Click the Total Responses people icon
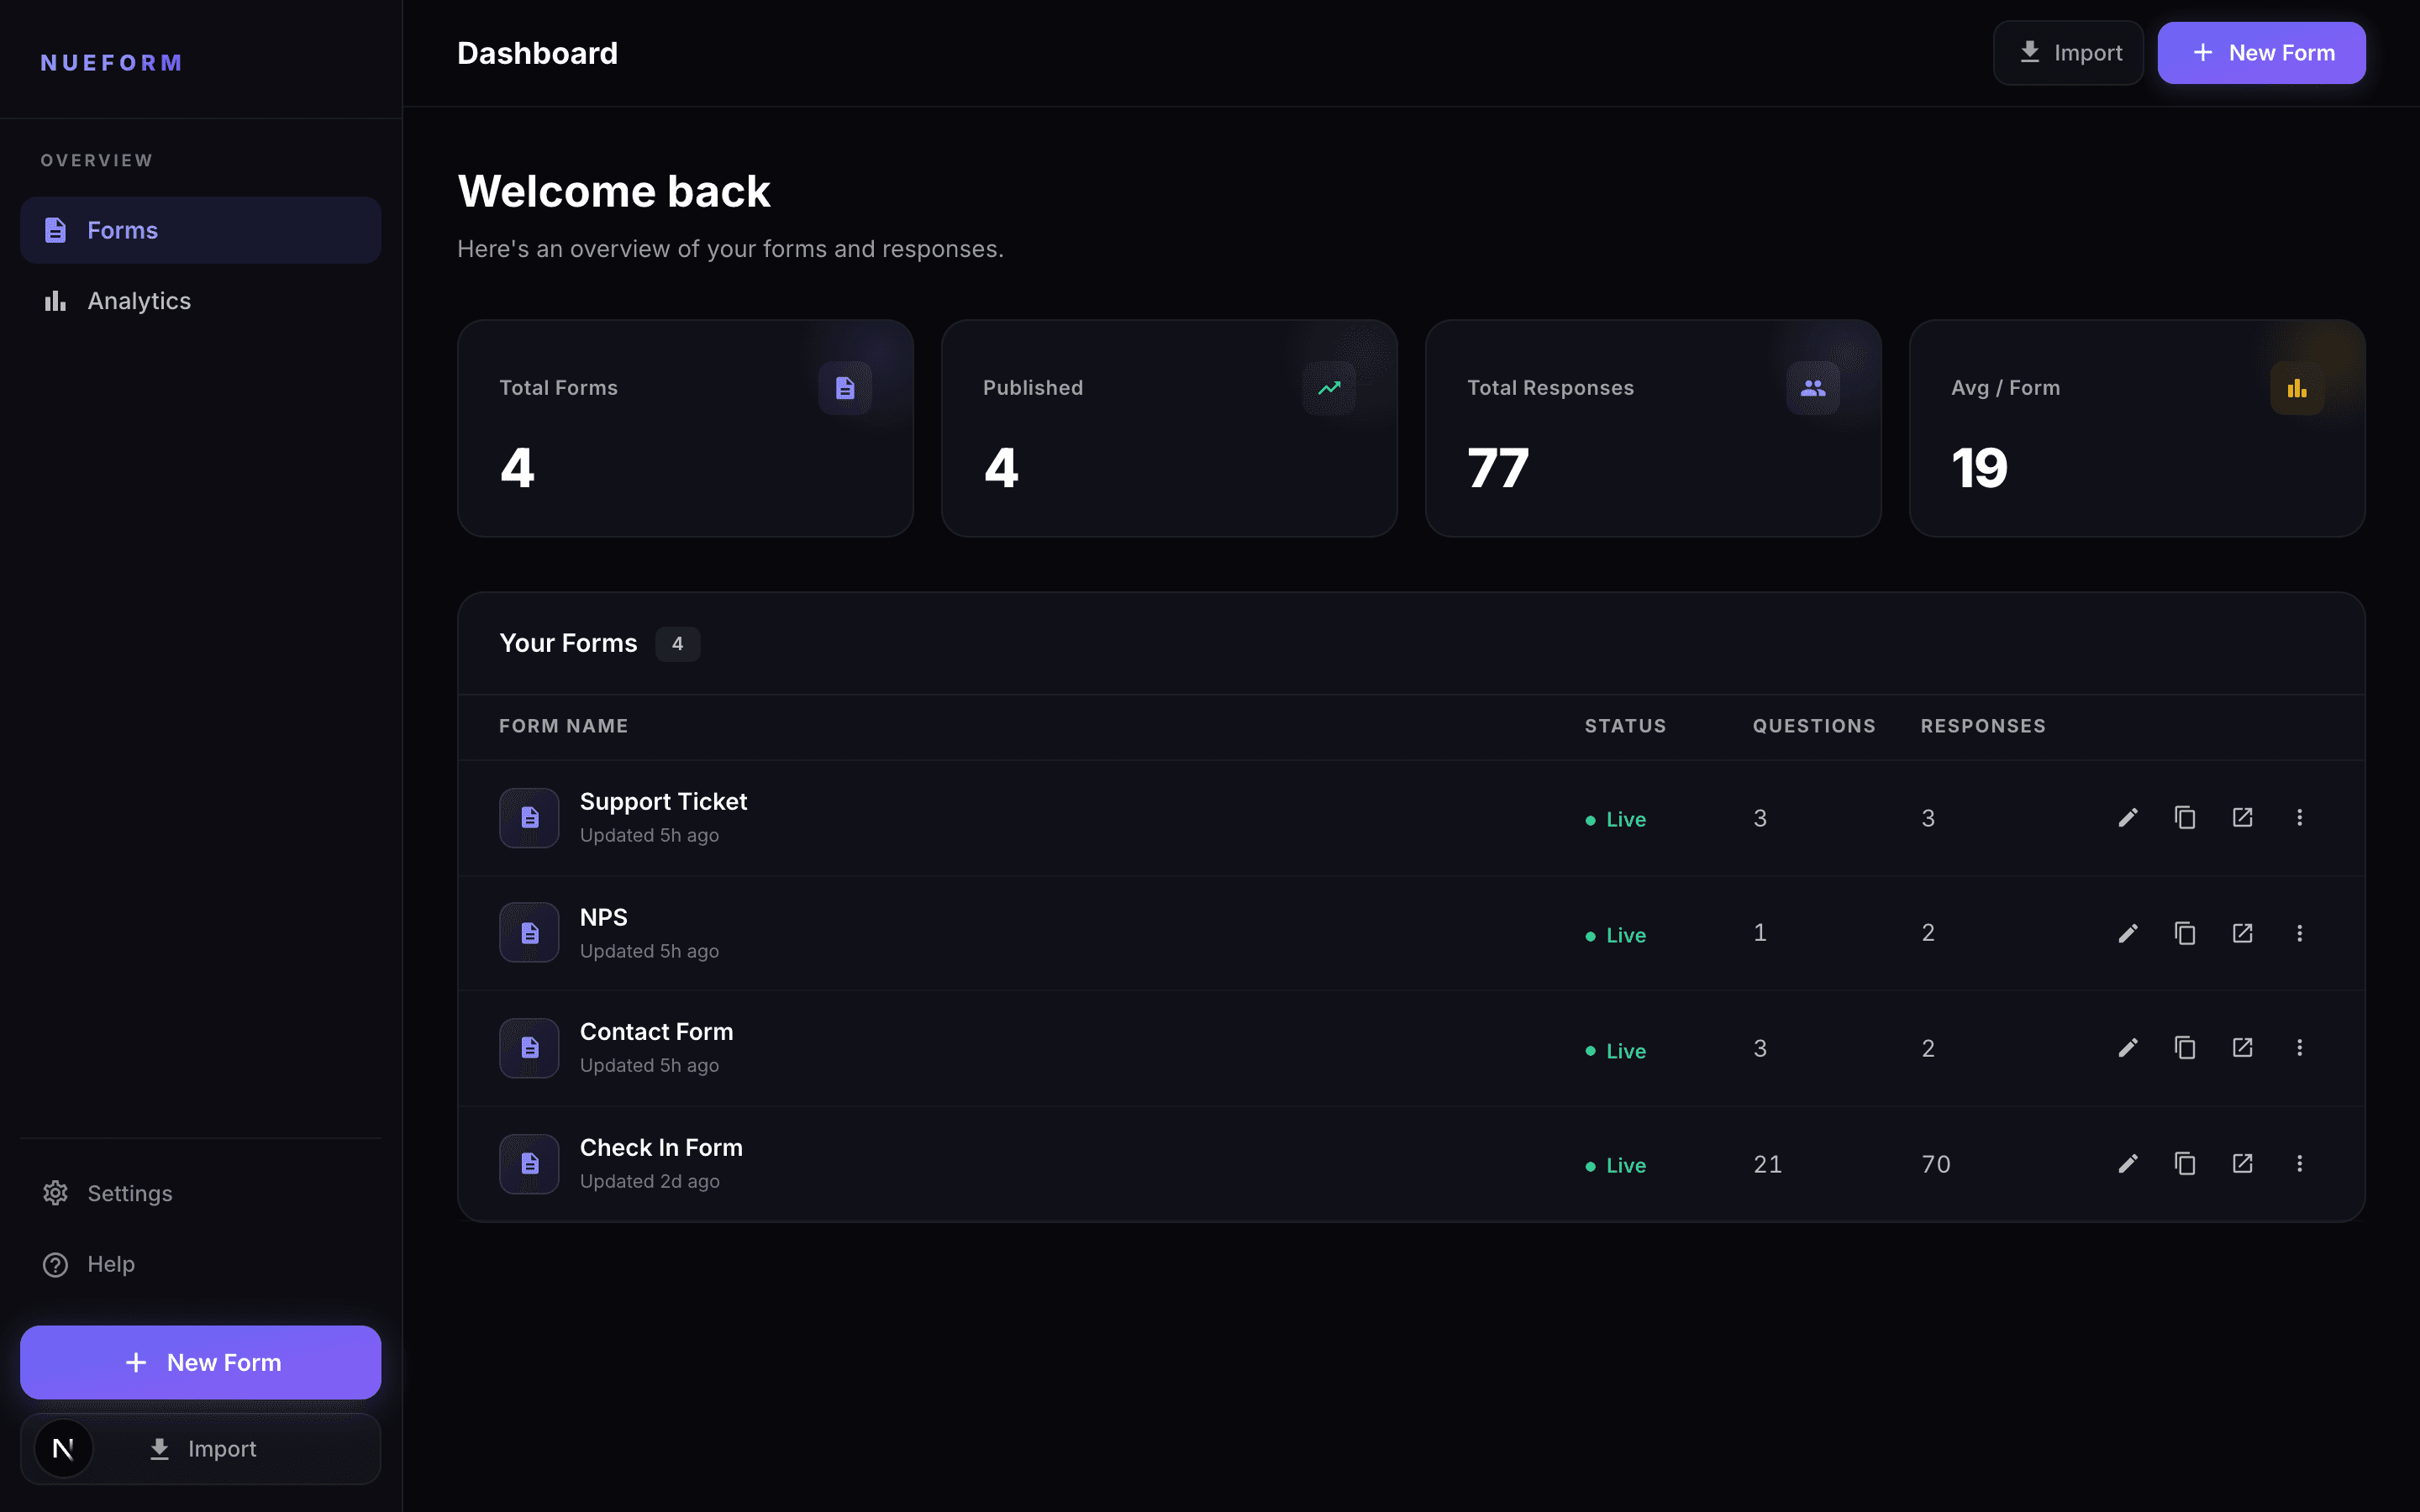The height and width of the screenshot is (1512, 2420). tap(1813, 388)
